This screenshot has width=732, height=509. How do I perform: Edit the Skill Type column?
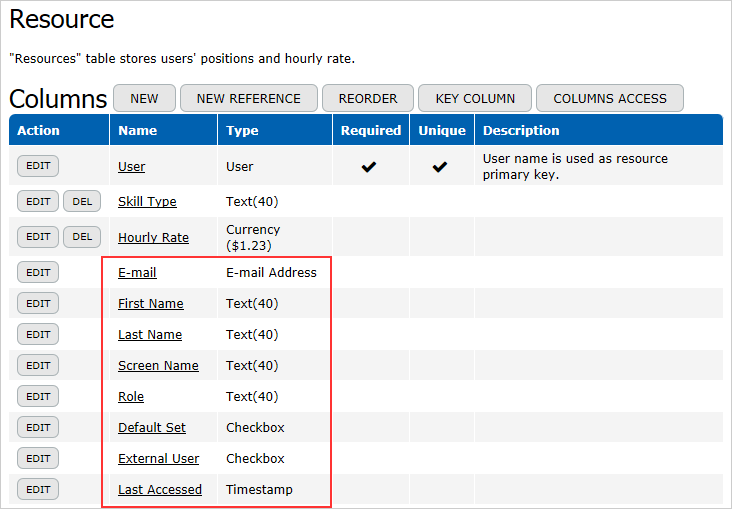point(38,201)
